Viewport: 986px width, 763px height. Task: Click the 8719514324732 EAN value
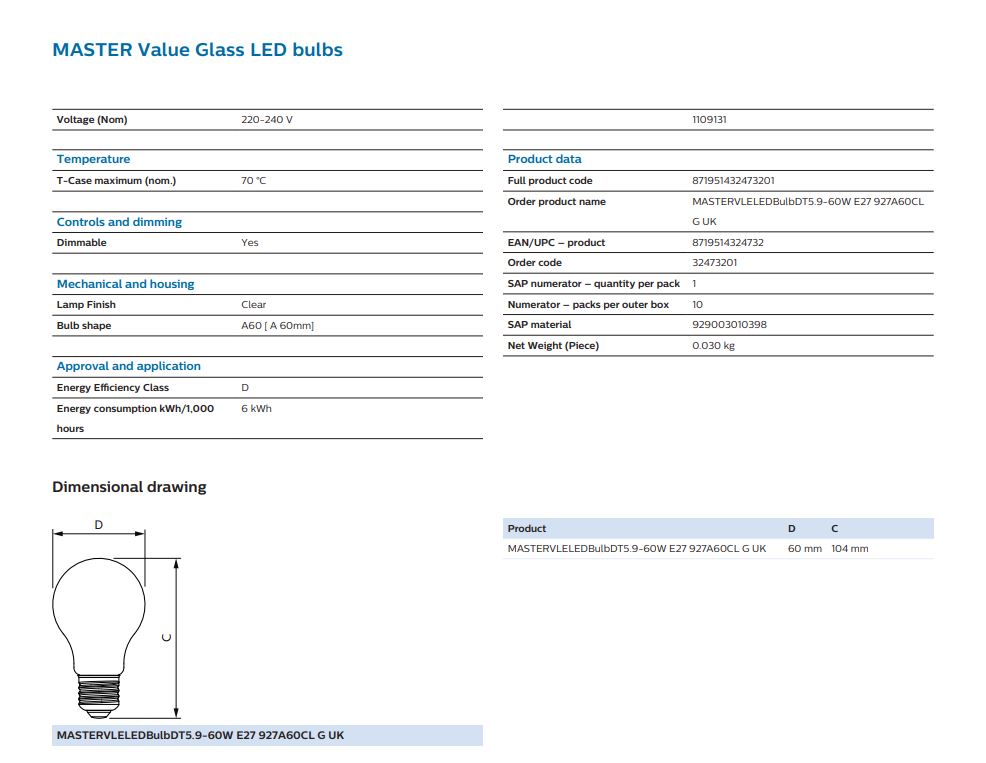coord(728,243)
